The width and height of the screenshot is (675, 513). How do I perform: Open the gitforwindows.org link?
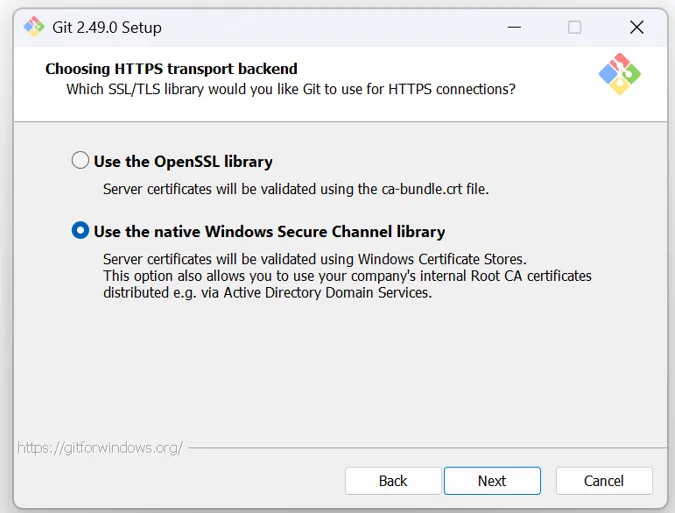click(x=100, y=447)
